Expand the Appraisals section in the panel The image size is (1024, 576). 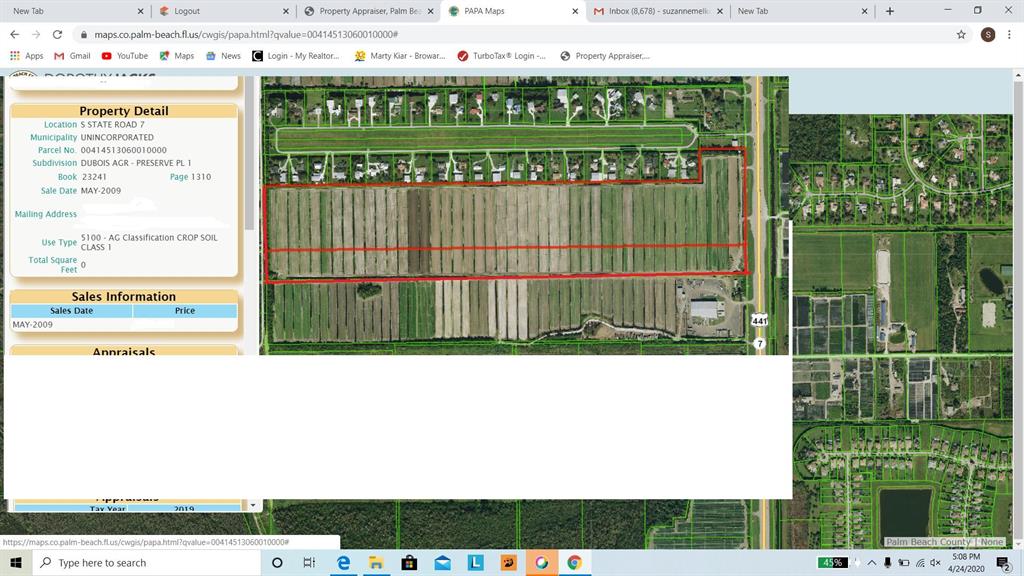(x=122, y=351)
